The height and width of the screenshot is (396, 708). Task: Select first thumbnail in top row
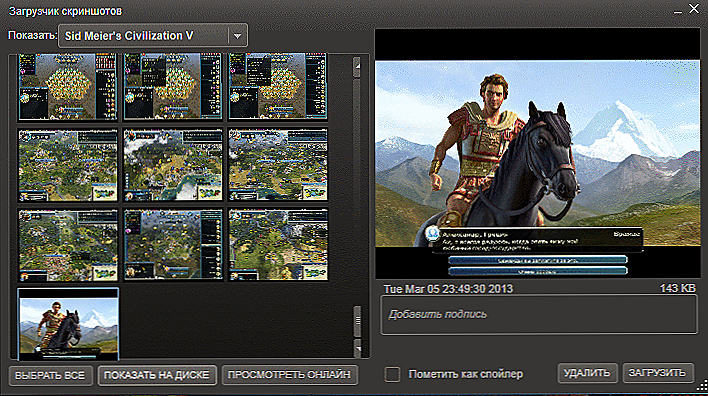pyautogui.click(x=68, y=87)
